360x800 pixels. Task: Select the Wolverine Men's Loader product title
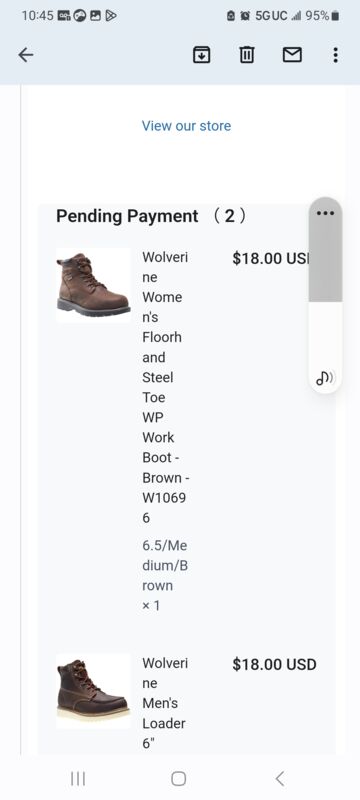[165, 703]
